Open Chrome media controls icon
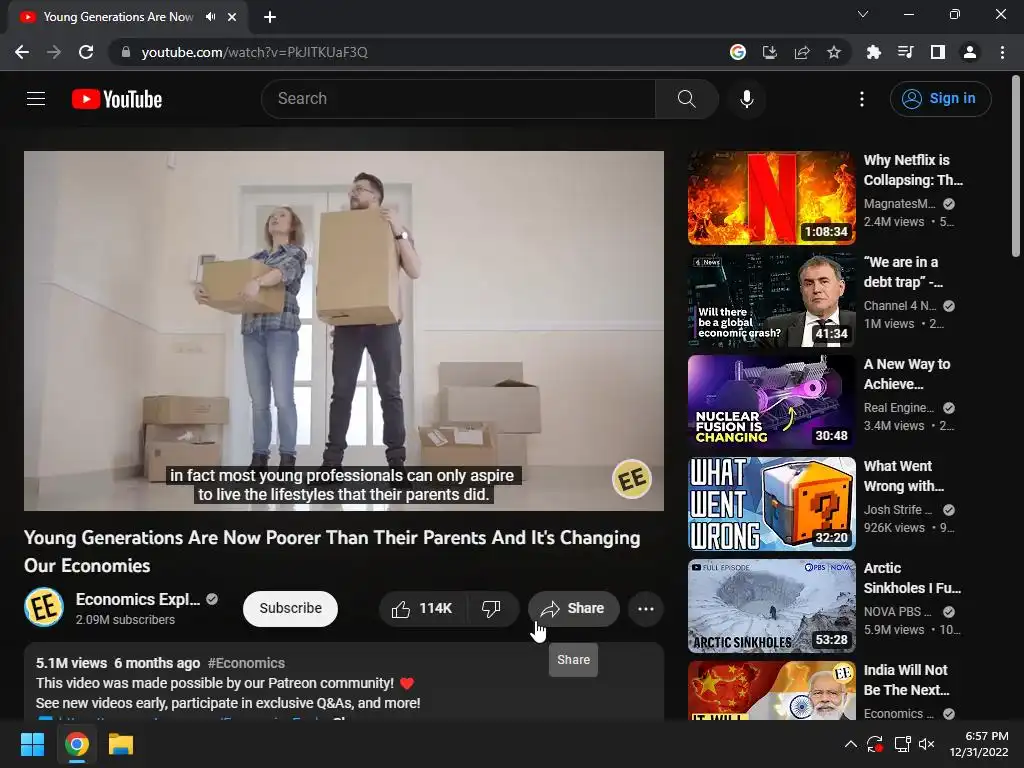 [x=905, y=52]
